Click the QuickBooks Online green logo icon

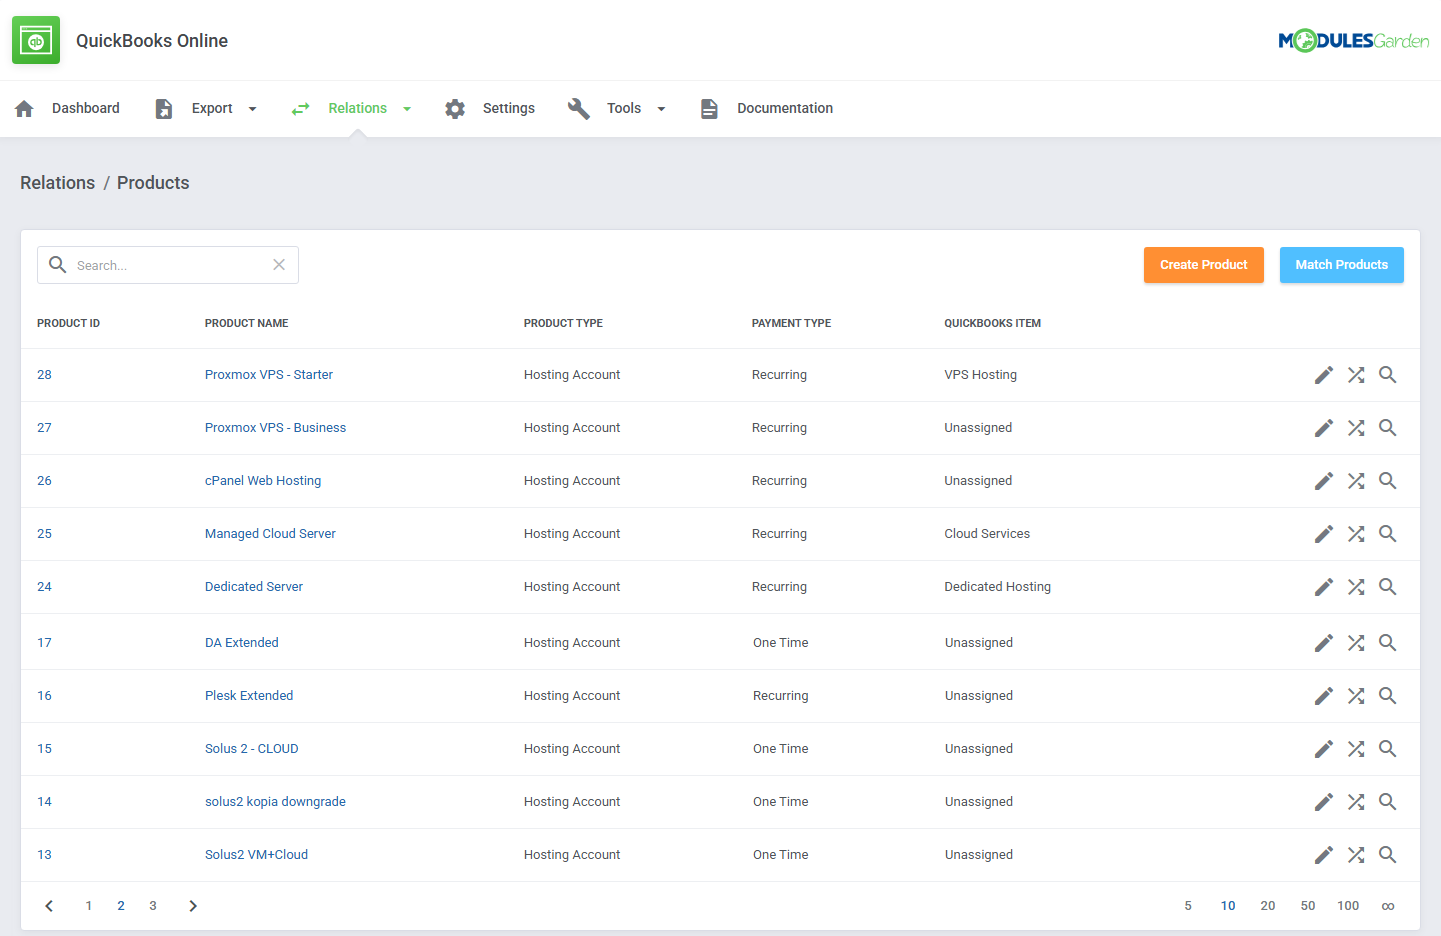coord(36,40)
